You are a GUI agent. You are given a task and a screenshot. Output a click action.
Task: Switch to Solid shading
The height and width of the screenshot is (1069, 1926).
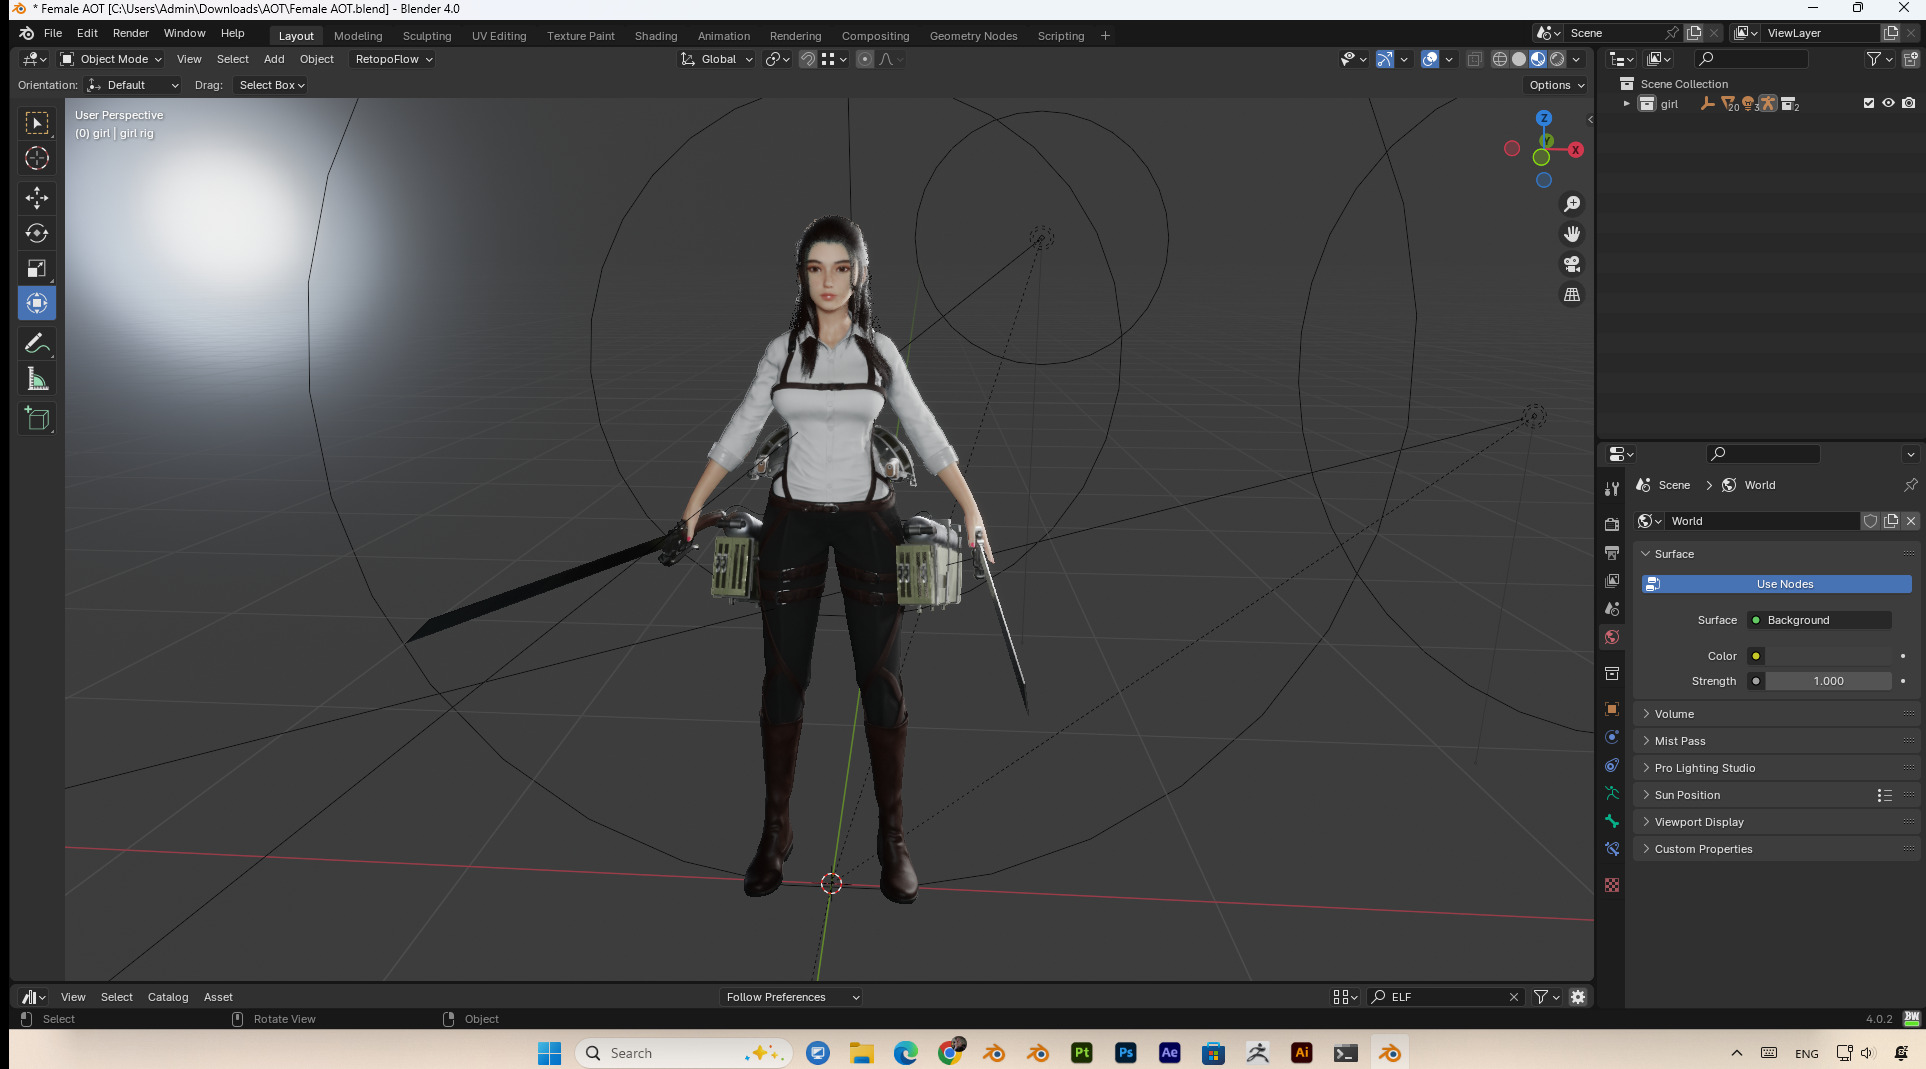(x=1519, y=59)
